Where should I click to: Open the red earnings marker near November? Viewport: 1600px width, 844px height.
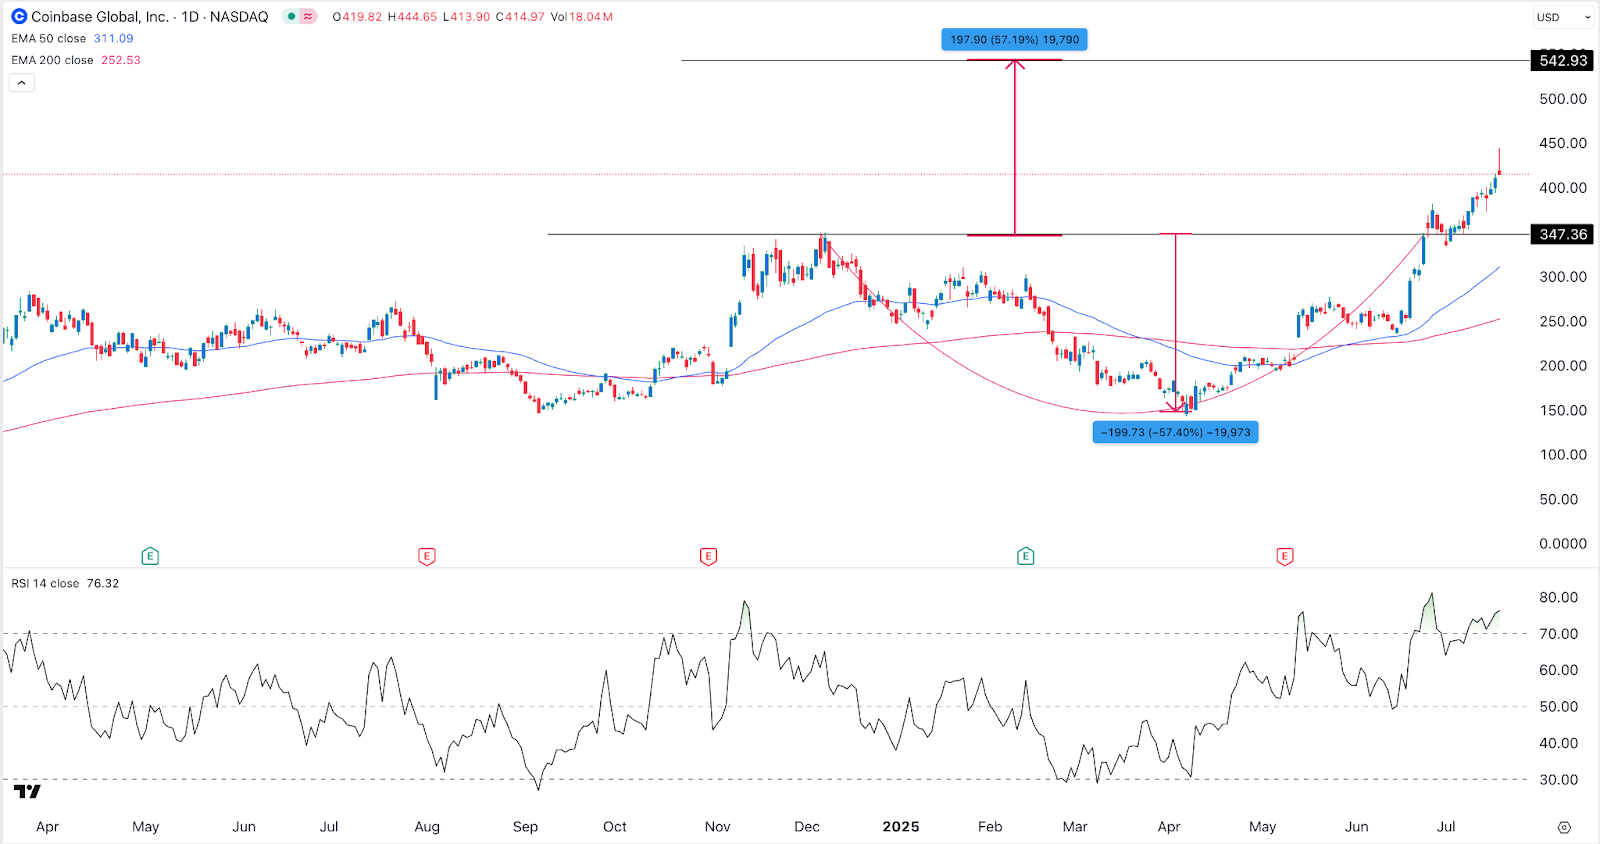708,556
